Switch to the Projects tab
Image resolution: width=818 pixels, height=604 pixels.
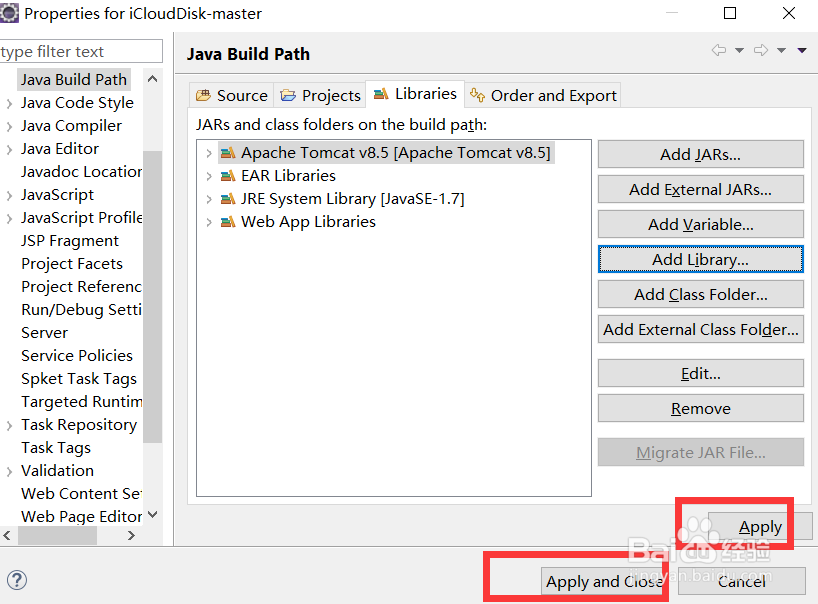[x=321, y=95]
